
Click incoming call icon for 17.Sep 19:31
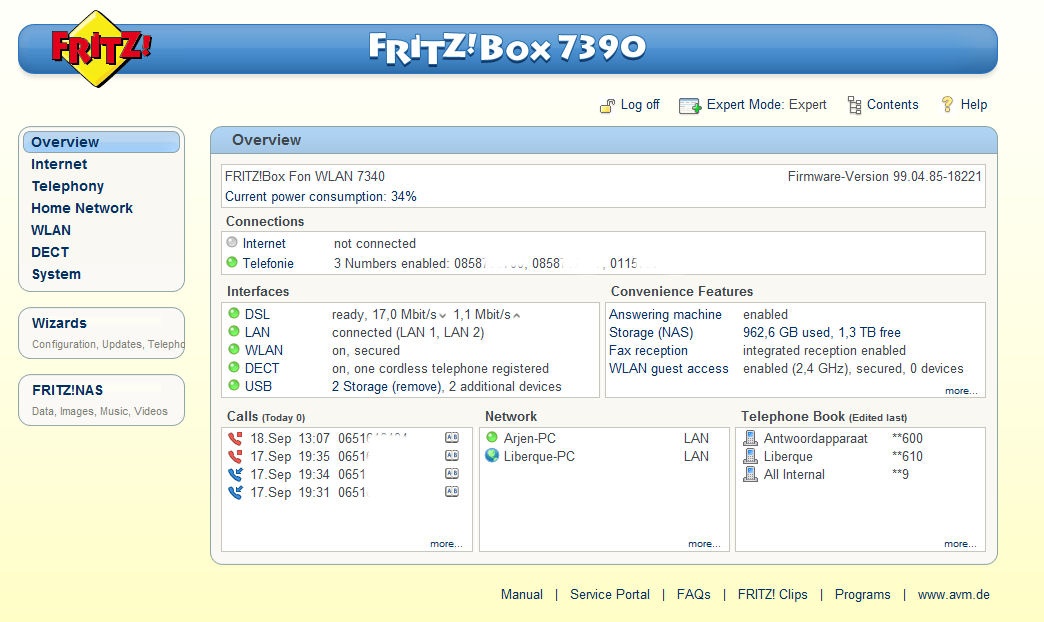[x=235, y=492]
